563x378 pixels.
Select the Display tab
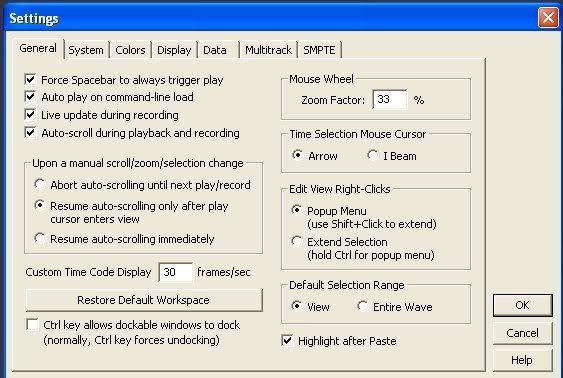click(174, 50)
